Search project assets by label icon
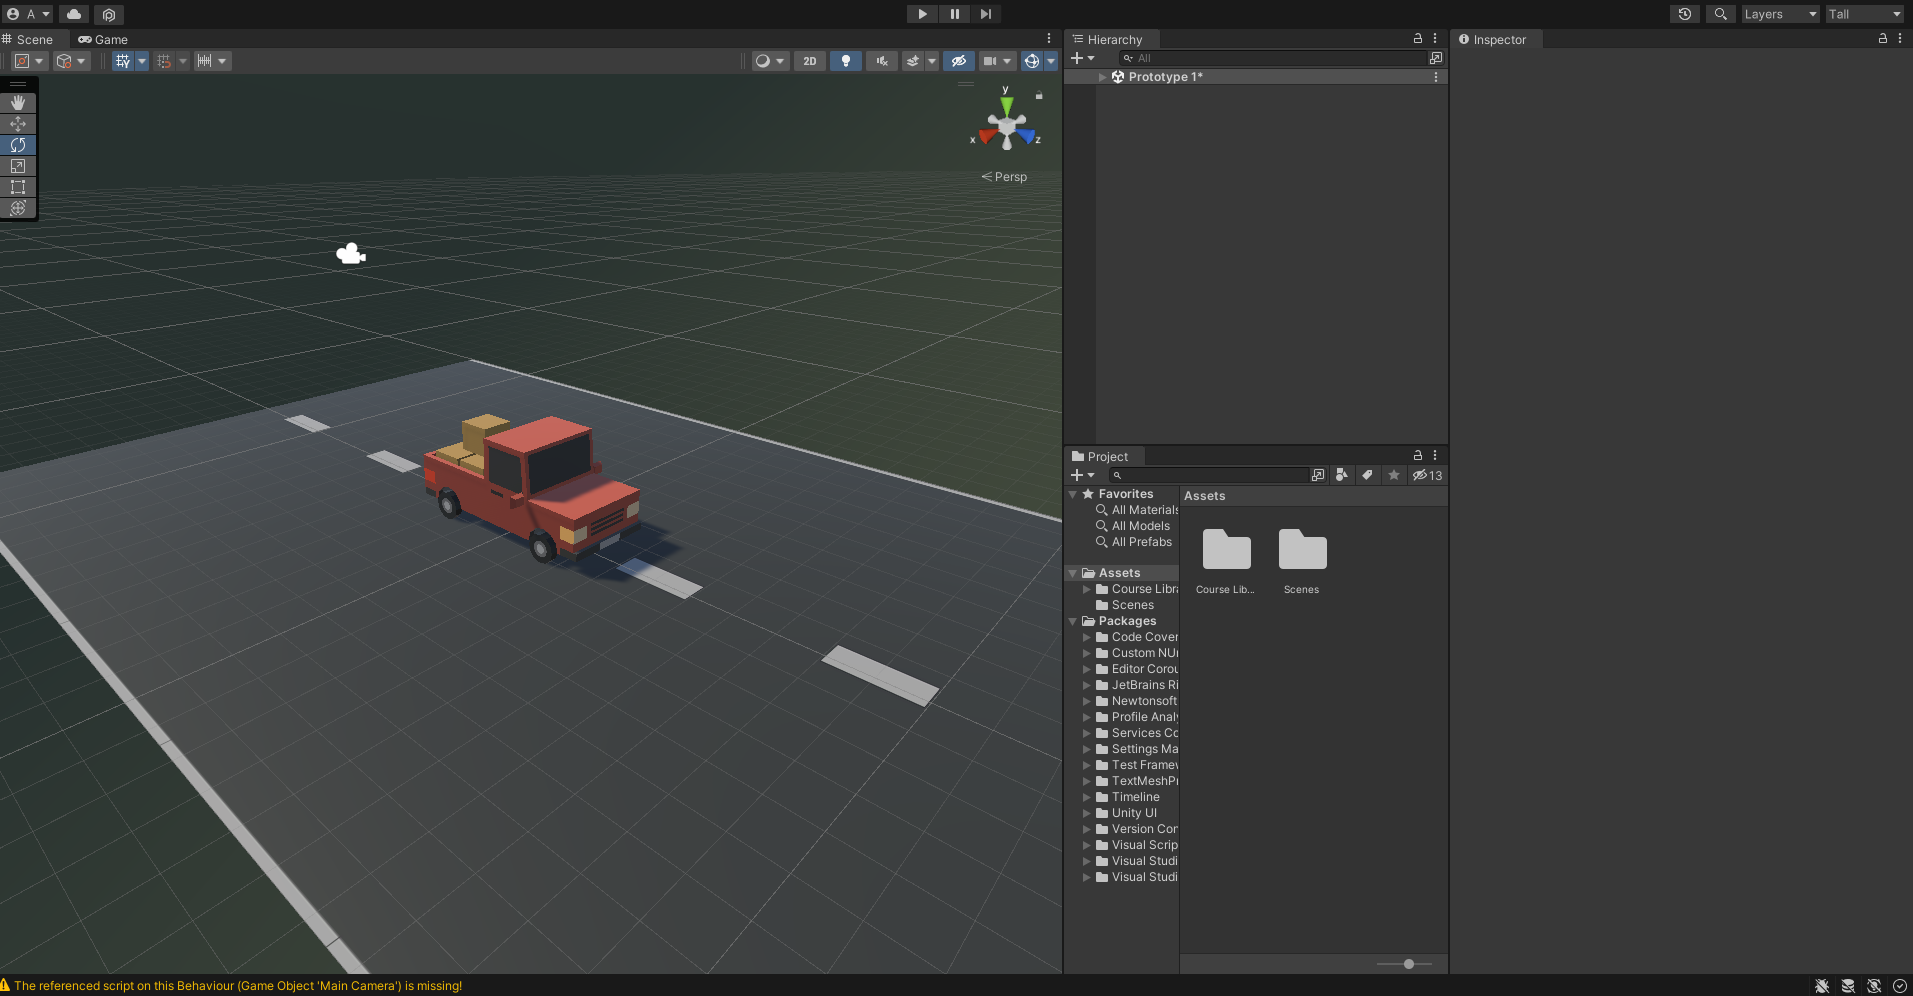The height and width of the screenshot is (996, 1913). (x=1367, y=475)
